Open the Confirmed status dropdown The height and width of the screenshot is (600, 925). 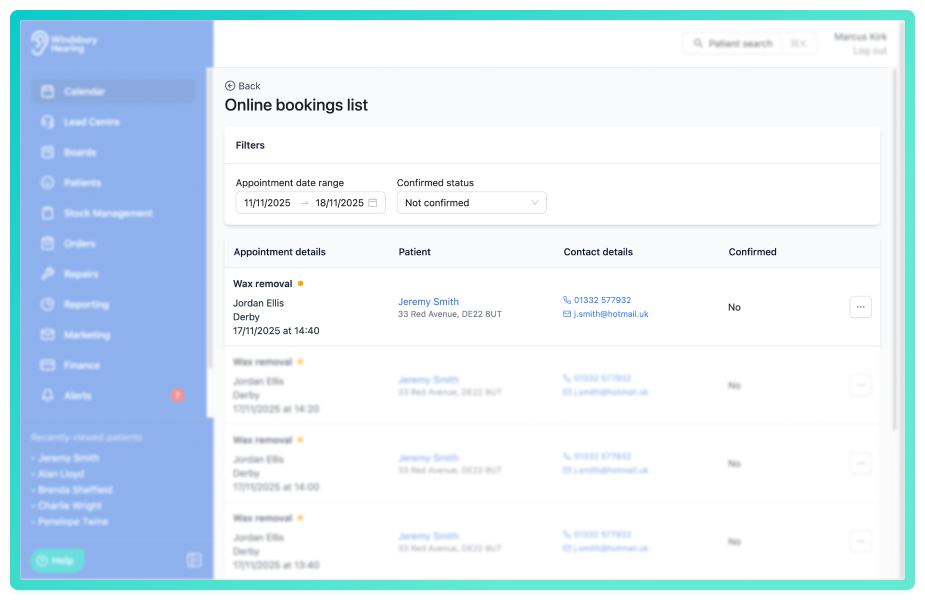[471, 203]
